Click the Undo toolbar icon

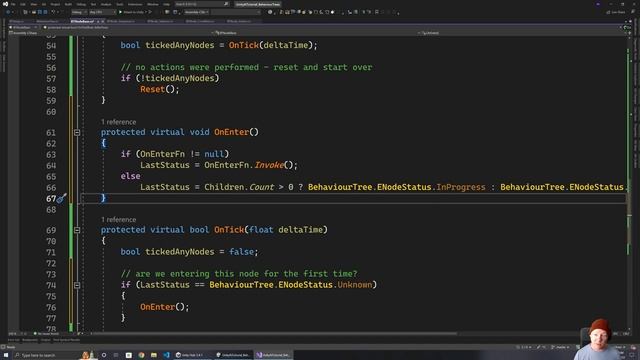(x=53, y=12)
